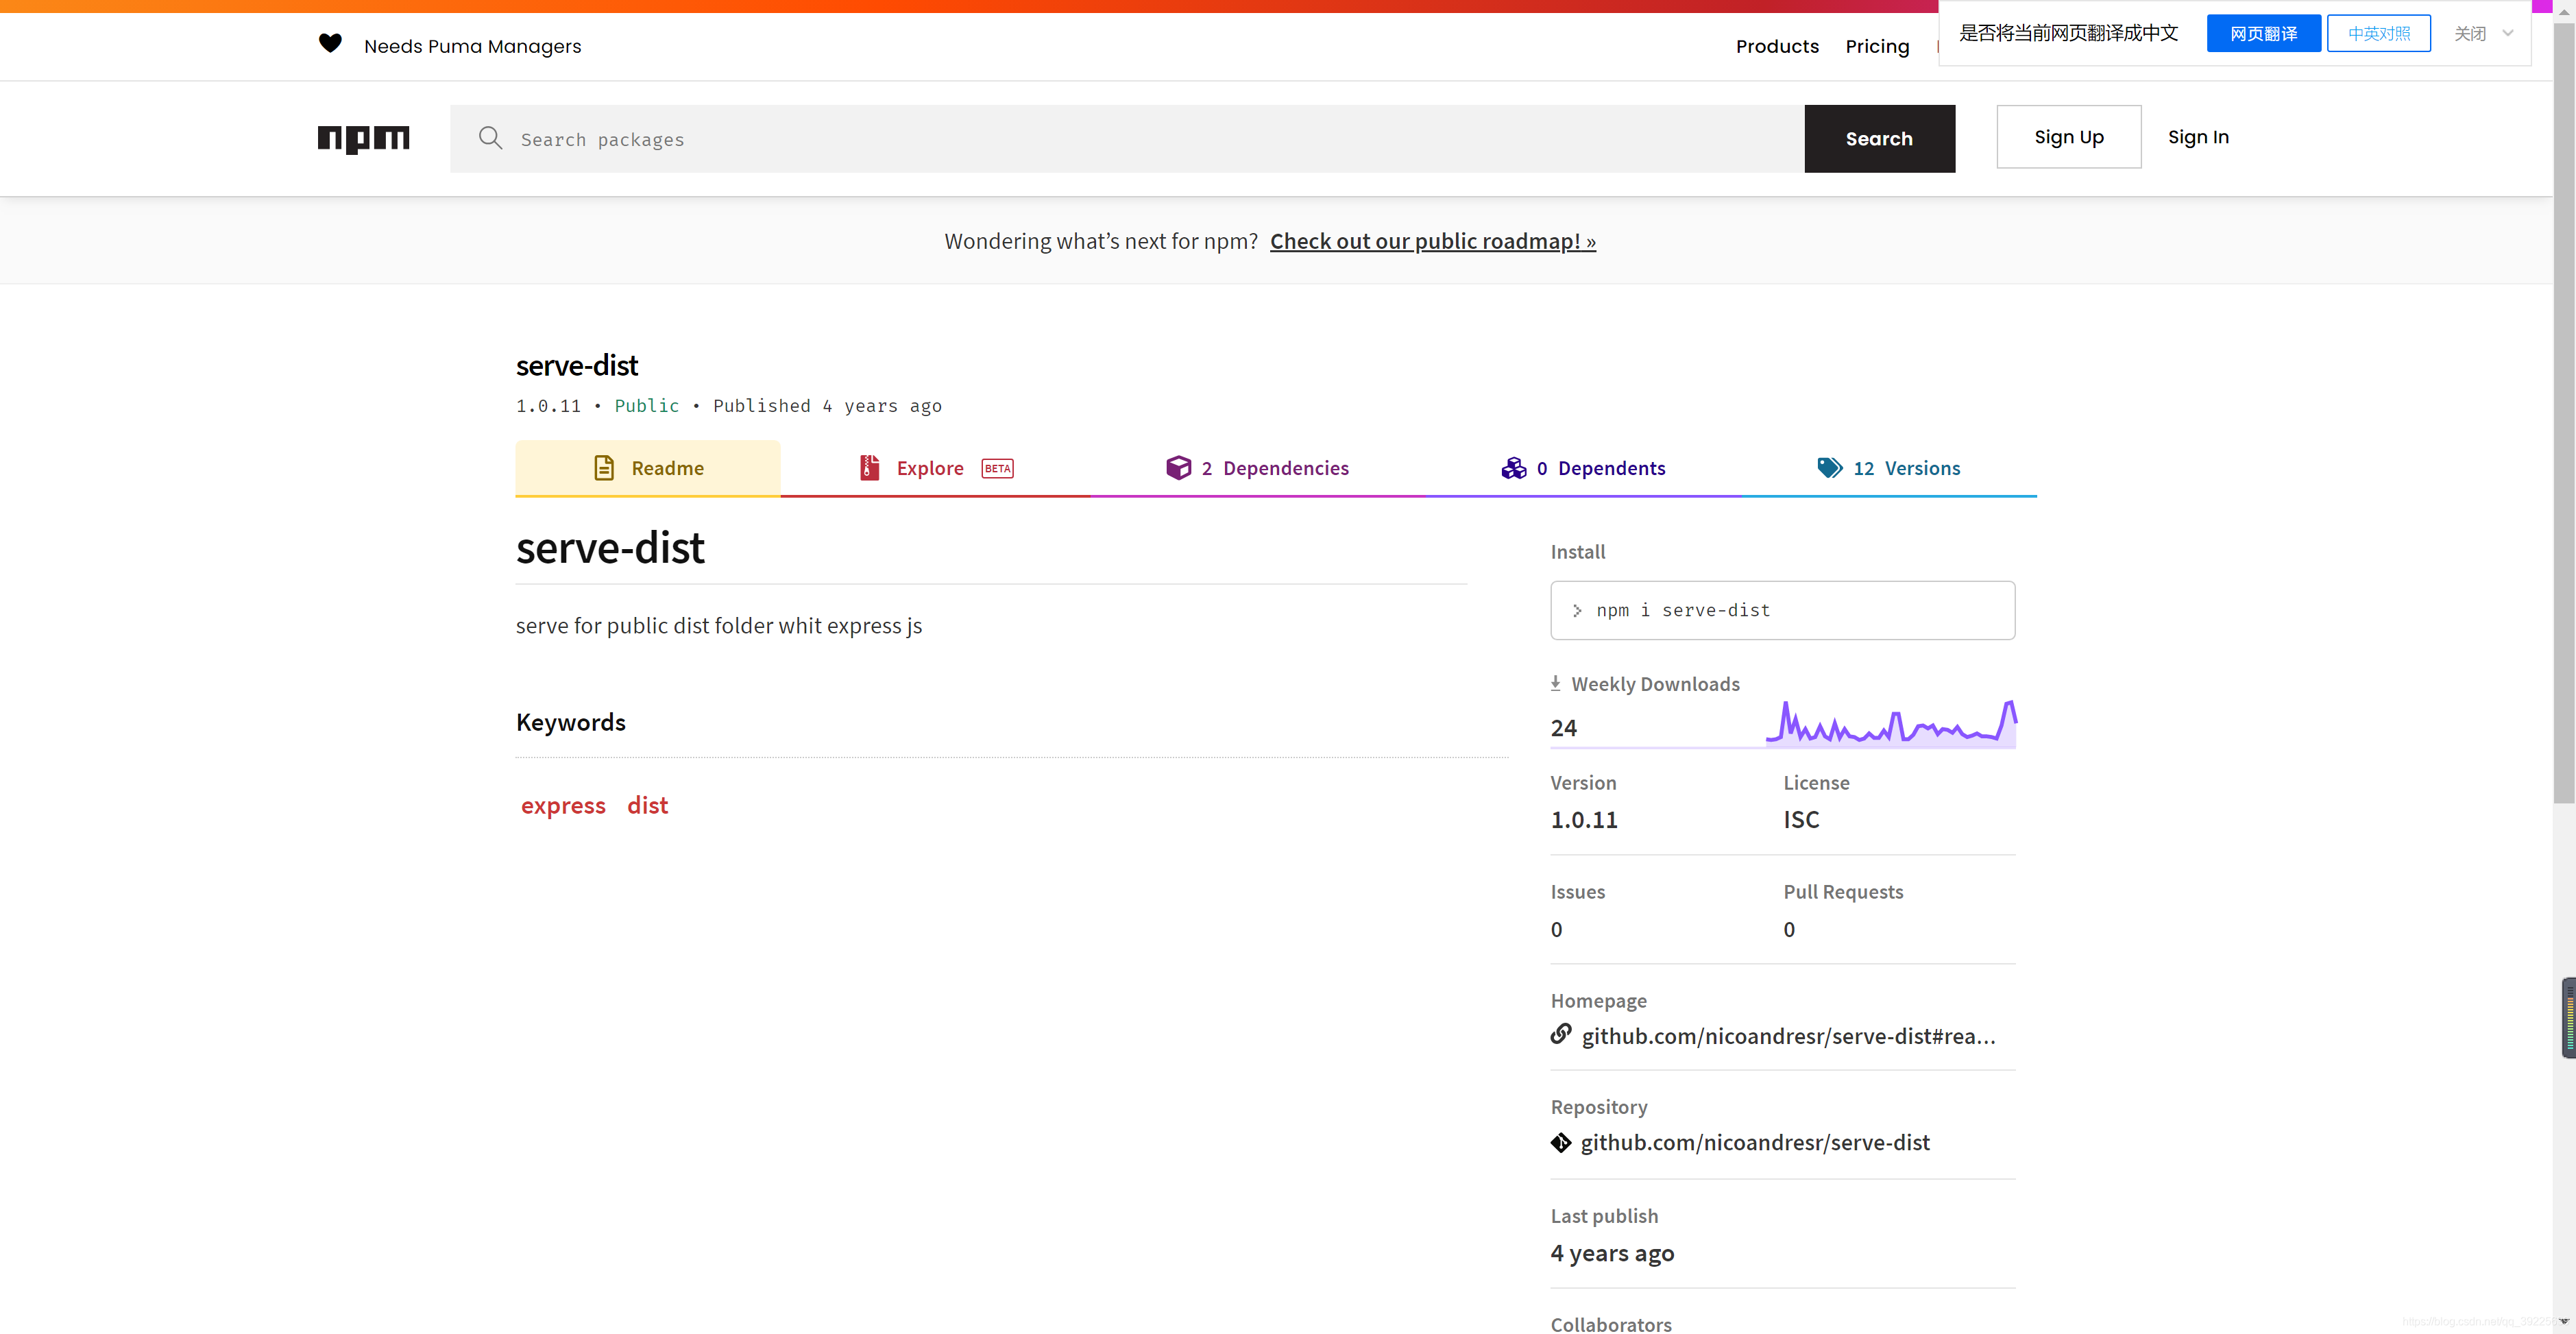Click the weekly downloads sparkline chart
Viewport: 2576px width, 1334px height.
click(1890, 723)
